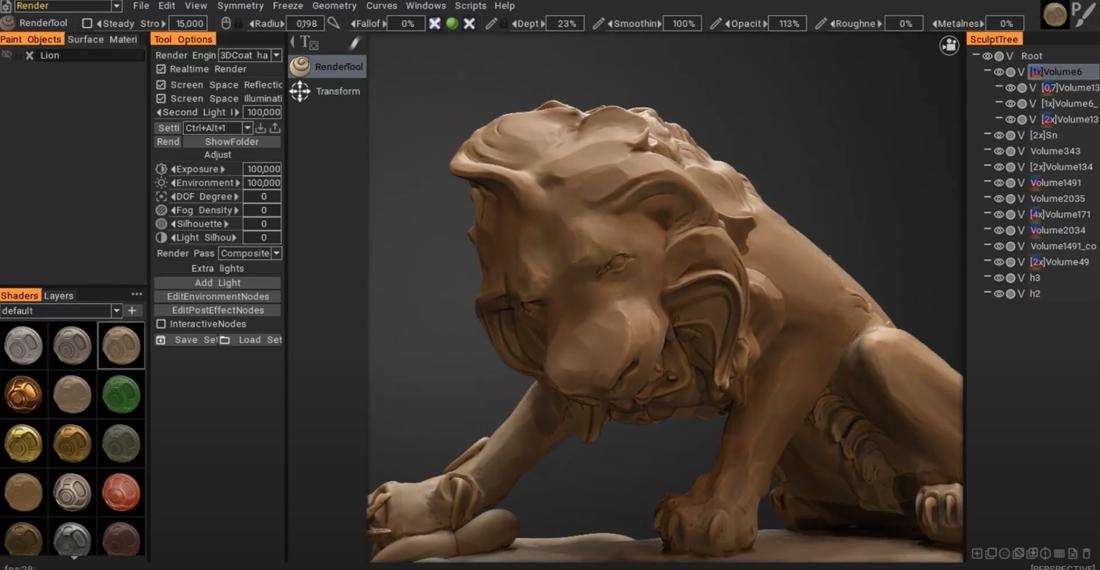Add a new shader folder with plus icon
Screen dimensions: 1100x570
point(132,311)
